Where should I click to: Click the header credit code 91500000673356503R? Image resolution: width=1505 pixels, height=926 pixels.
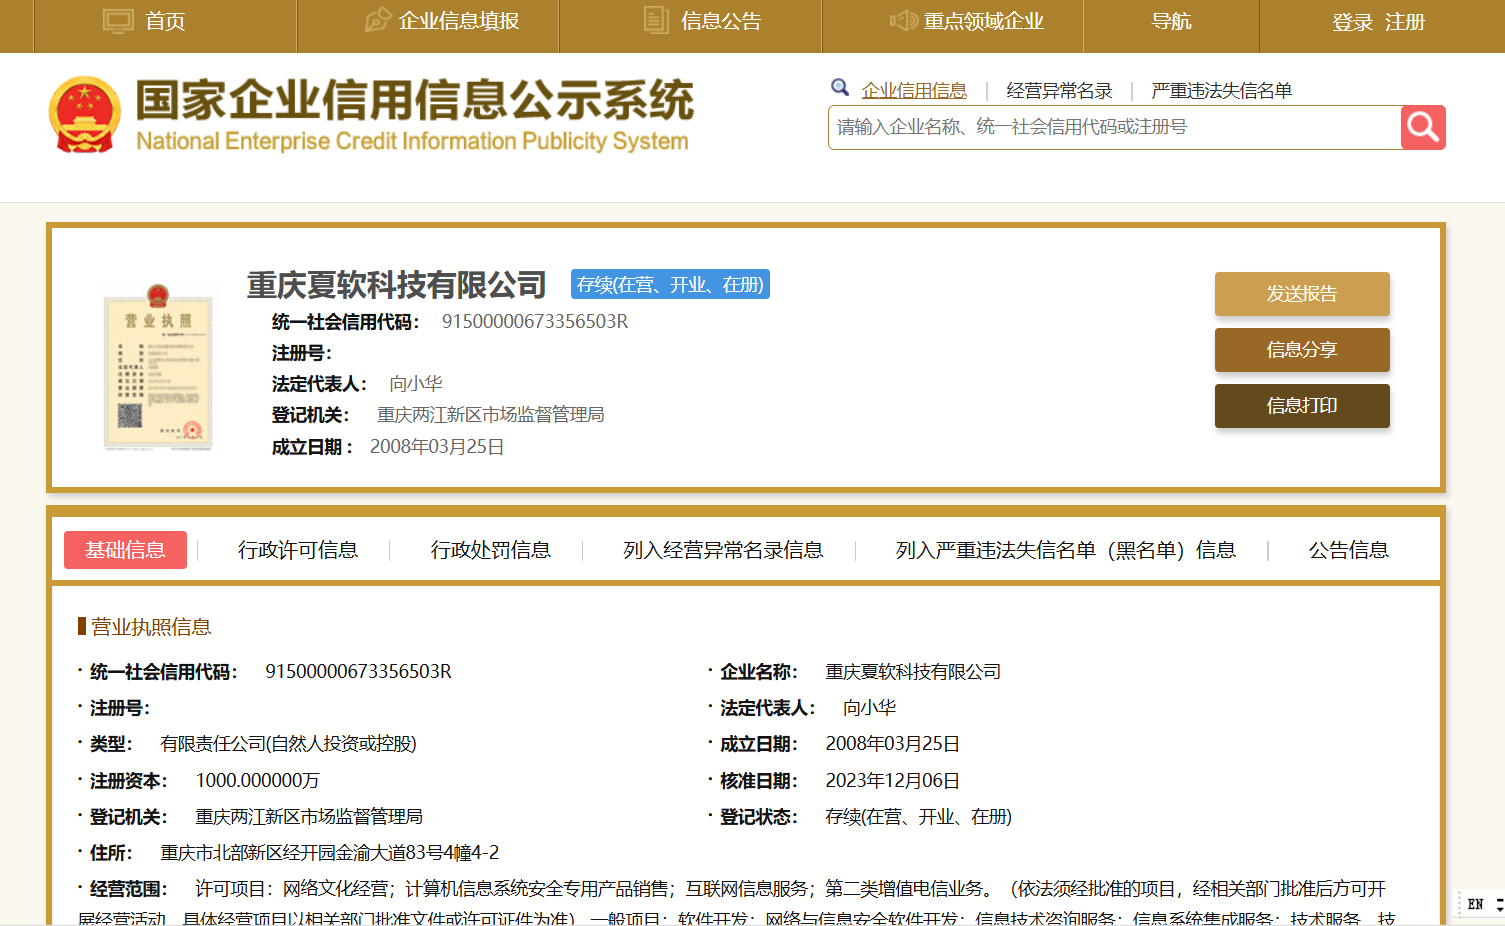(x=535, y=321)
